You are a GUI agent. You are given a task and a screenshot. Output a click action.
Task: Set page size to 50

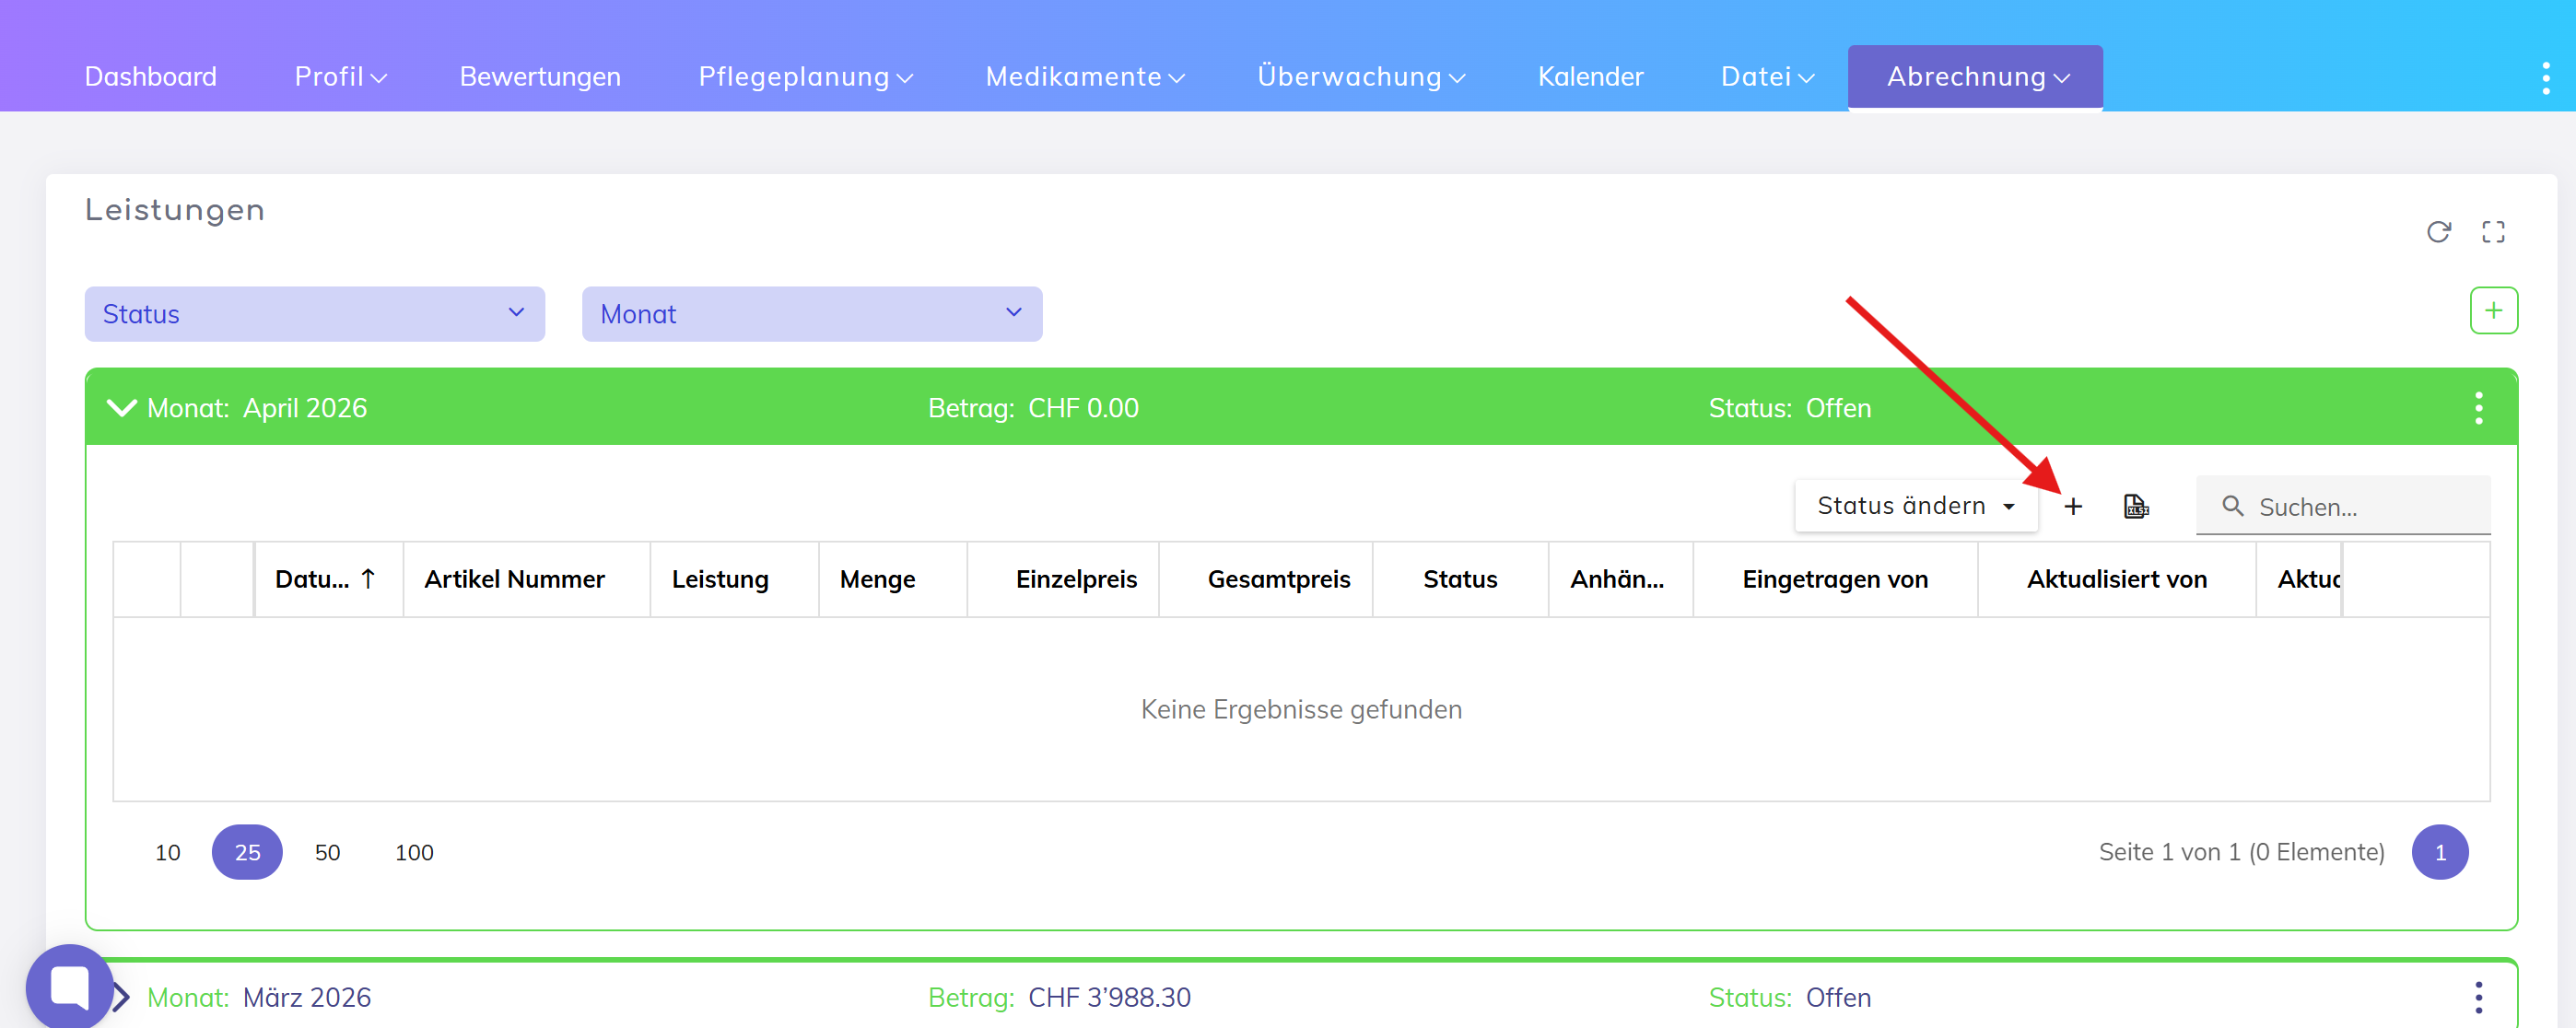click(x=327, y=852)
